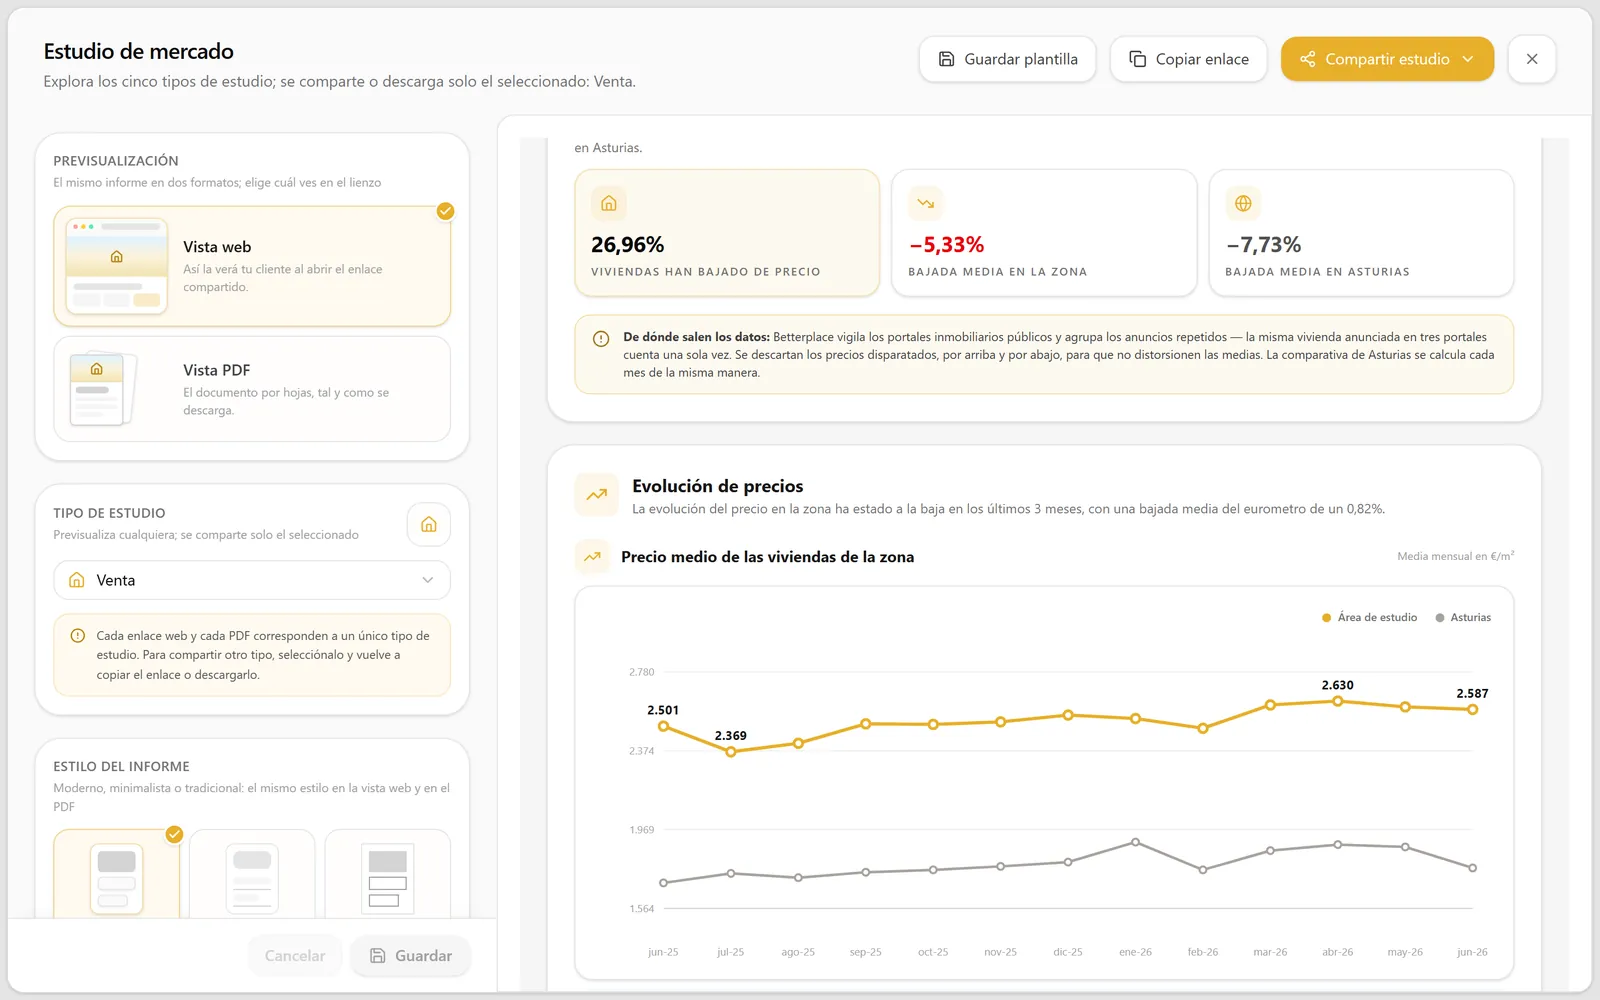Click the 26,96% viviendas han bajado card
The height and width of the screenshot is (1000, 1600).
[x=727, y=233]
